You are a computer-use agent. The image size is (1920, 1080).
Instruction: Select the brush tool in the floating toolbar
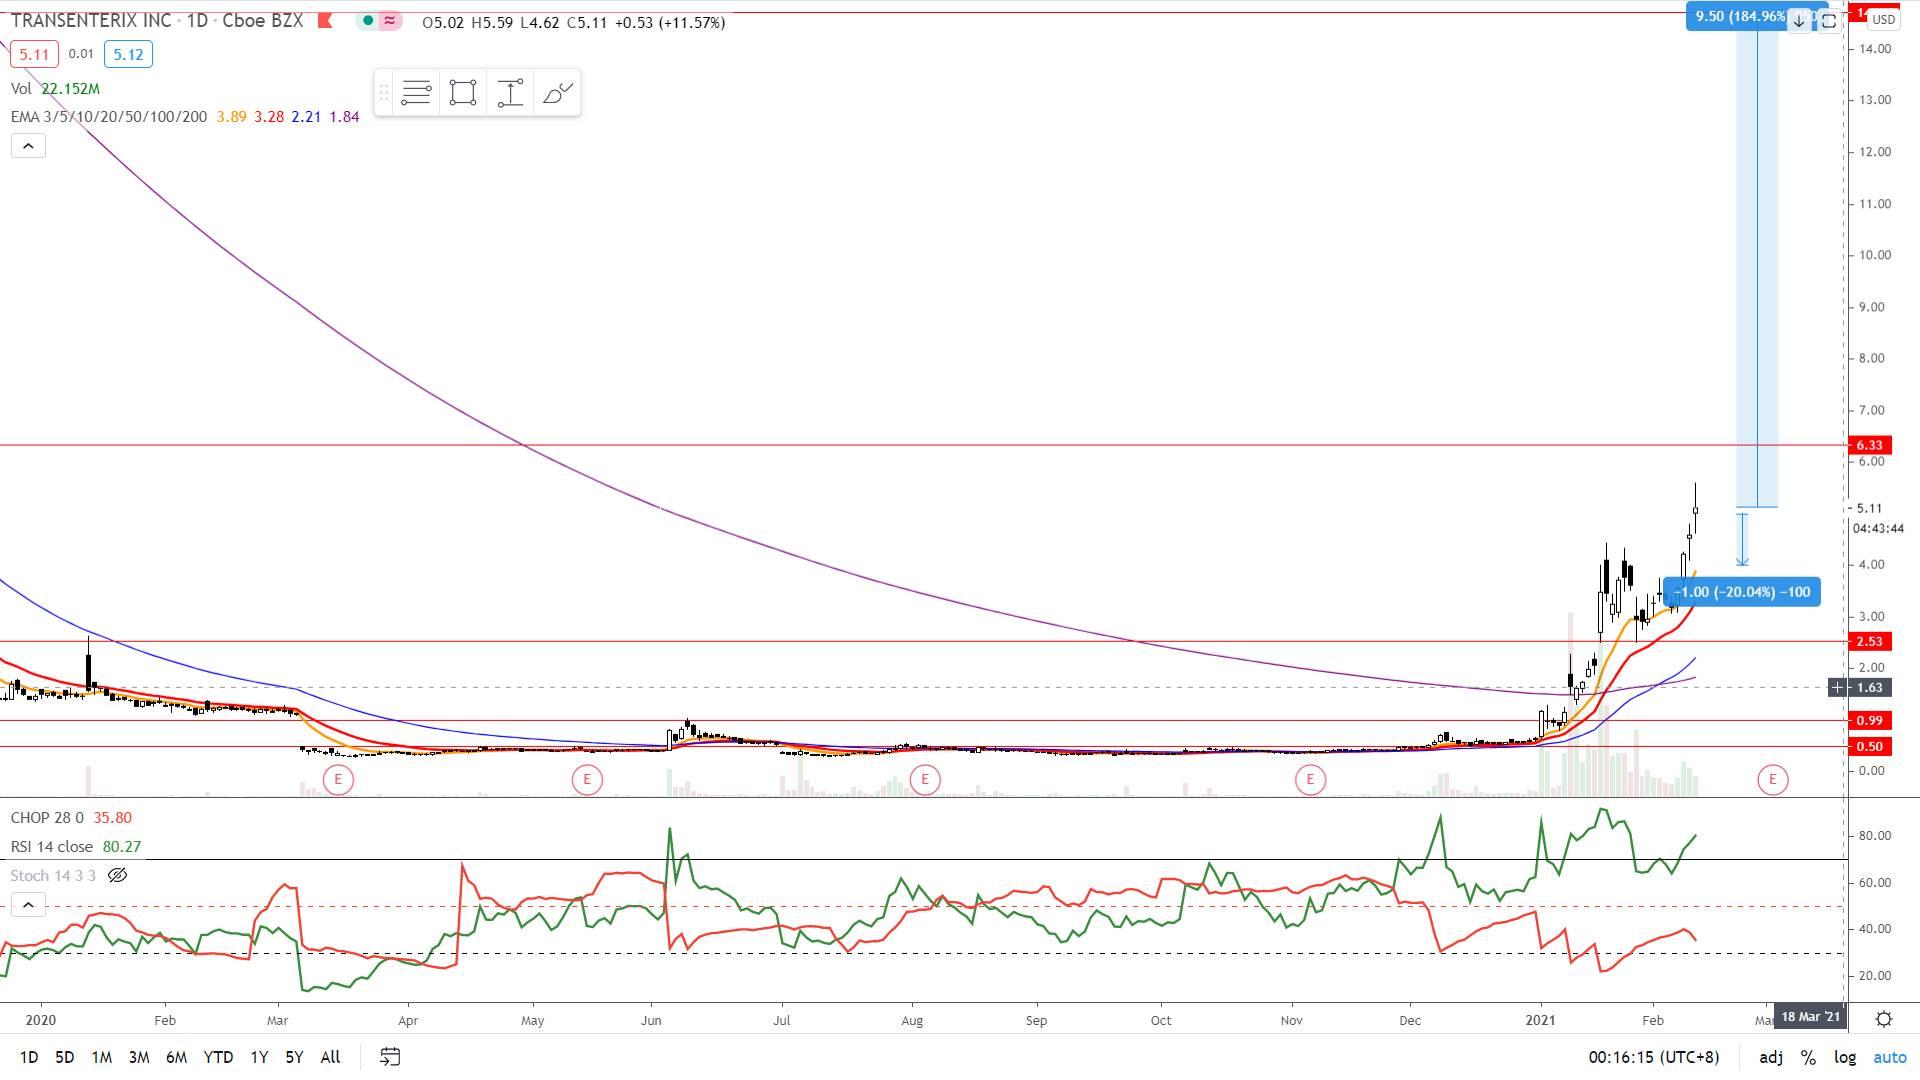pyautogui.click(x=557, y=93)
